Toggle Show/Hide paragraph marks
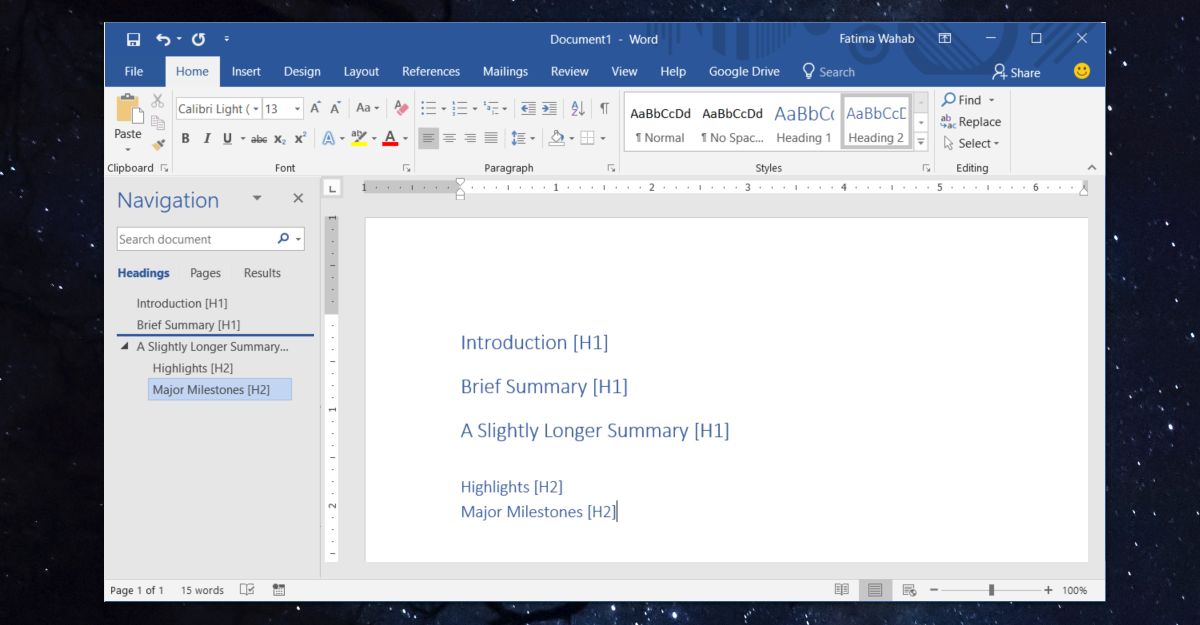The width and height of the screenshot is (1200, 625). (604, 108)
